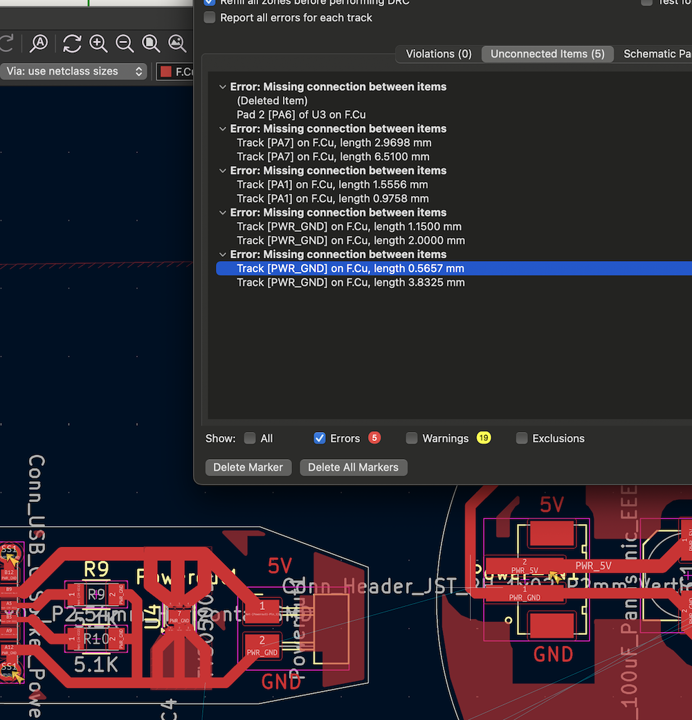
Task: Refresh the PCB view
Action: (x=72, y=44)
